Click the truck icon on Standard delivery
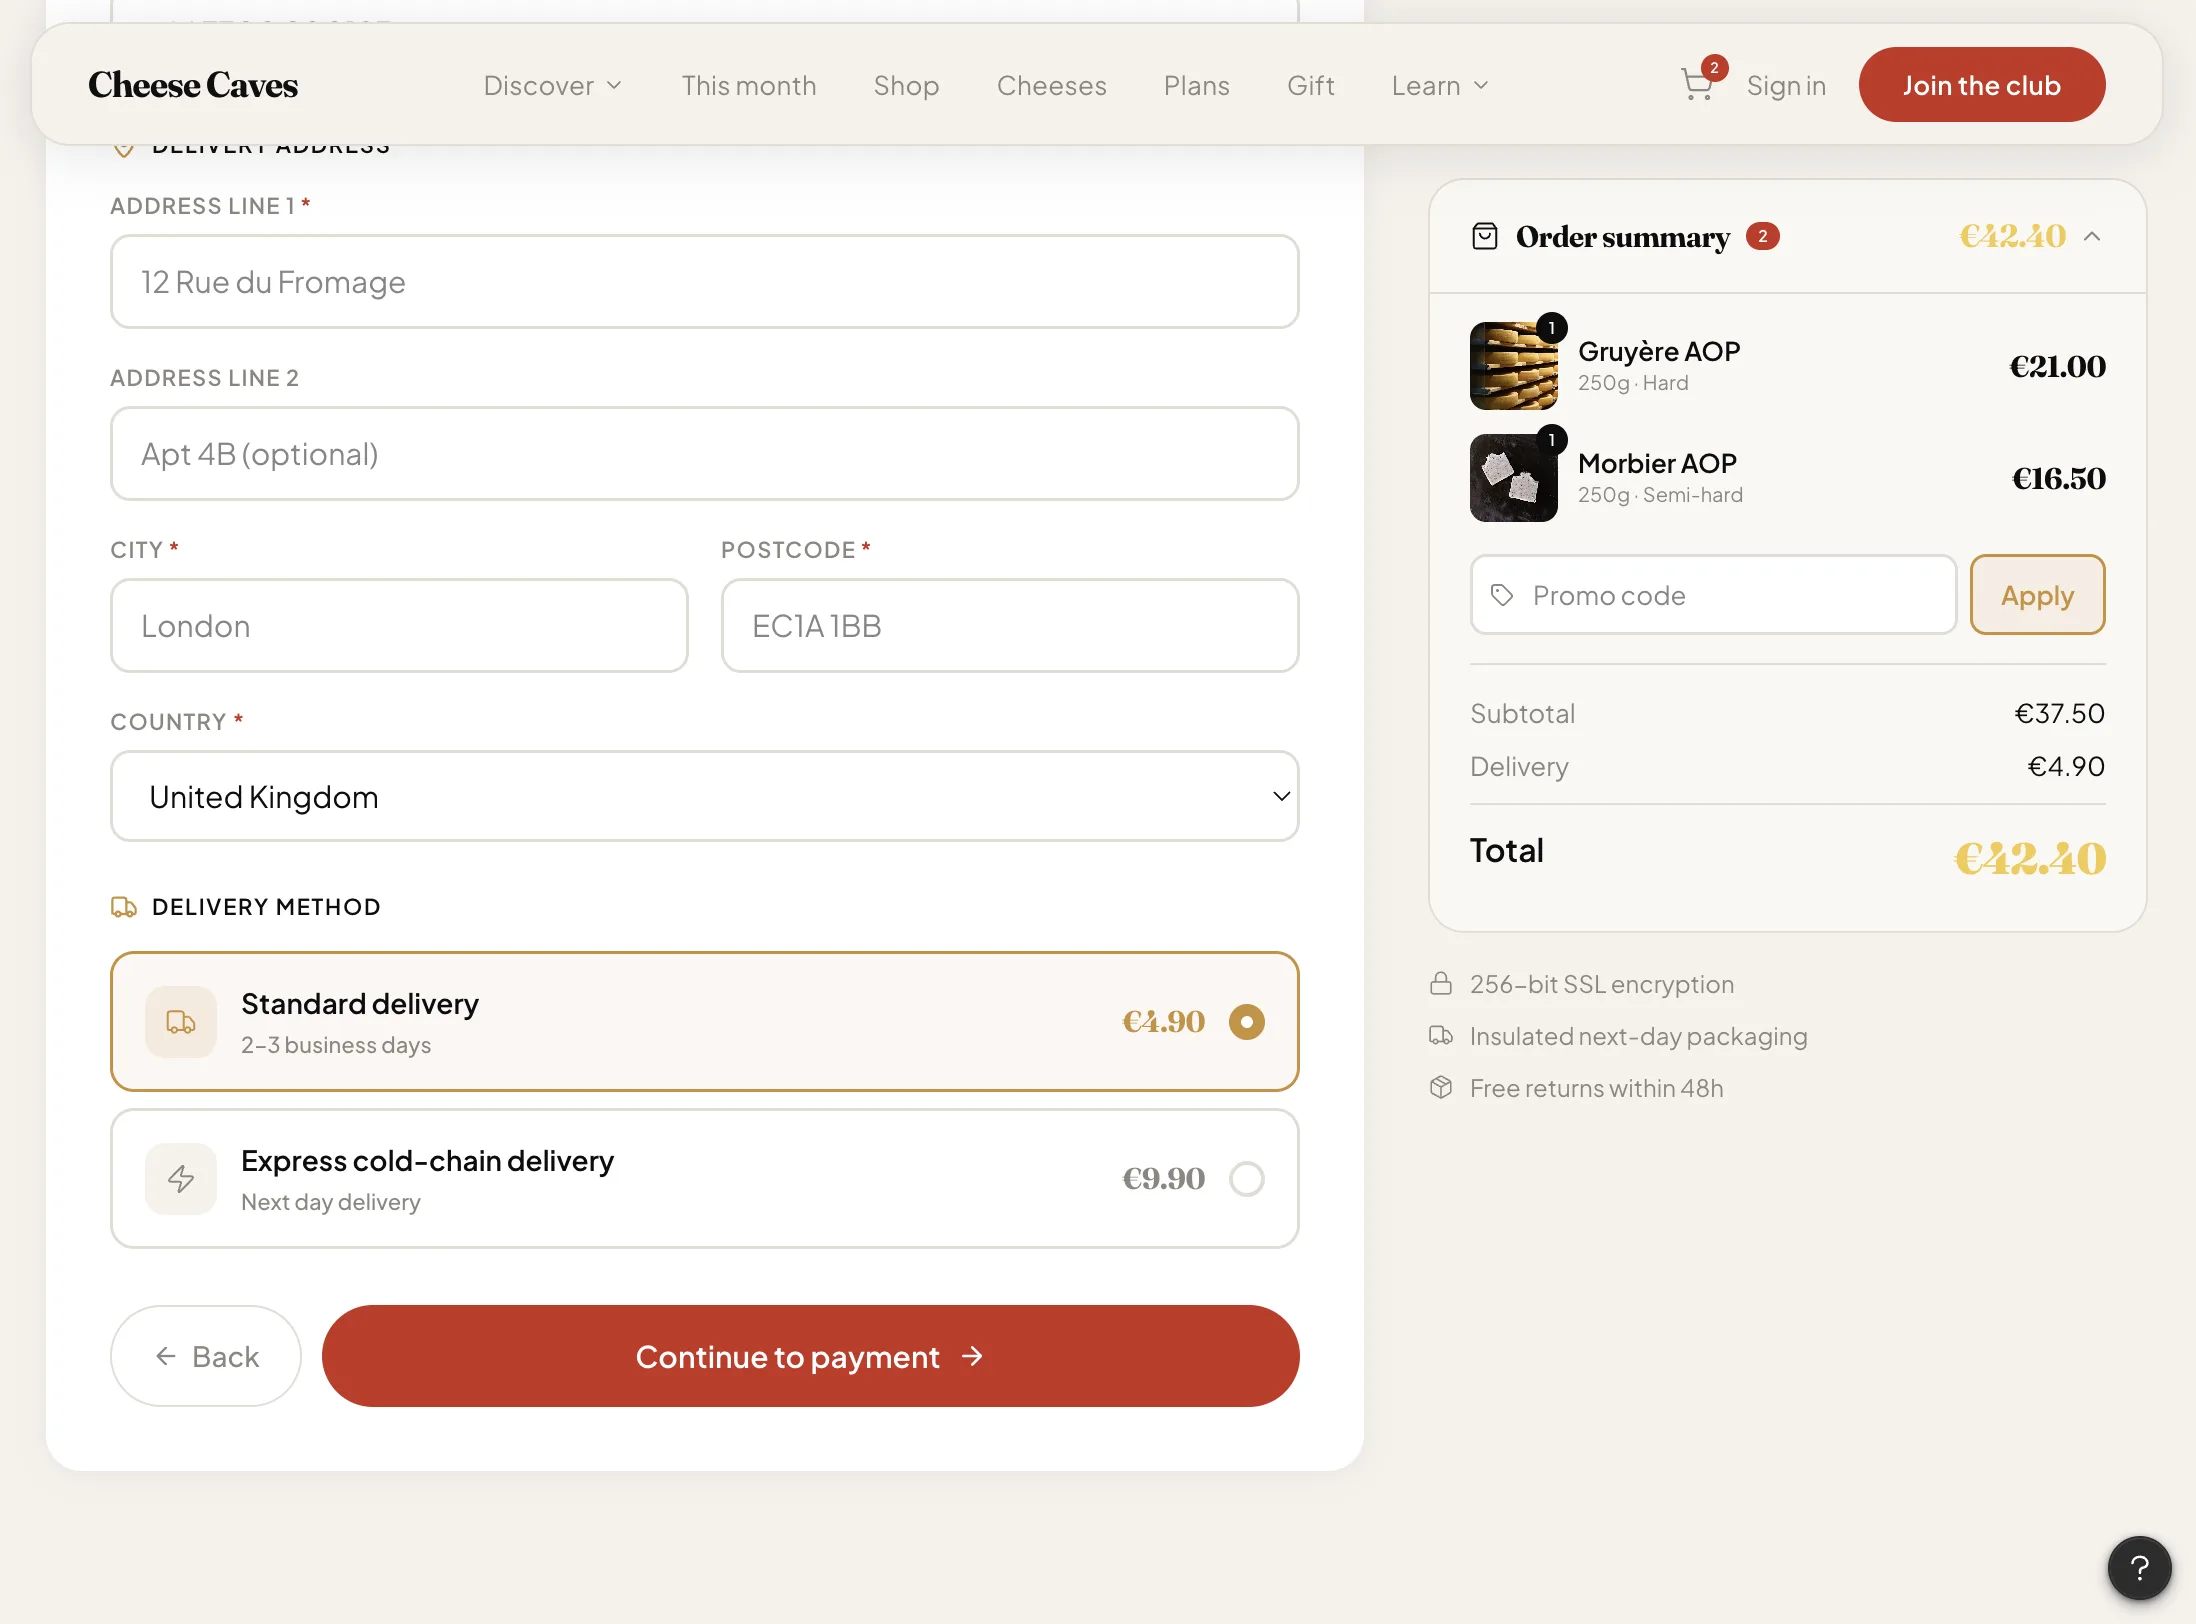The height and width of the screenshot is (1624, 2196). coord(180,1021)
